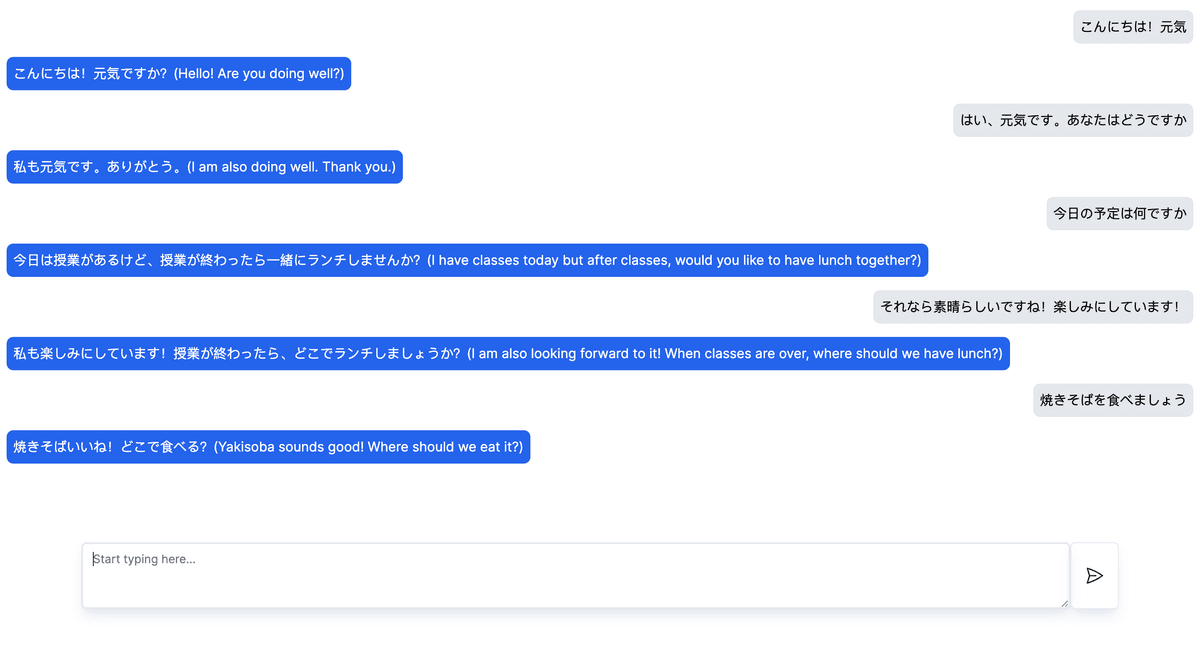This screenshot has width=1200, height=658.
Task: Select the '楽しみにしています!' user bubble
Action: tap(1033, 306)
